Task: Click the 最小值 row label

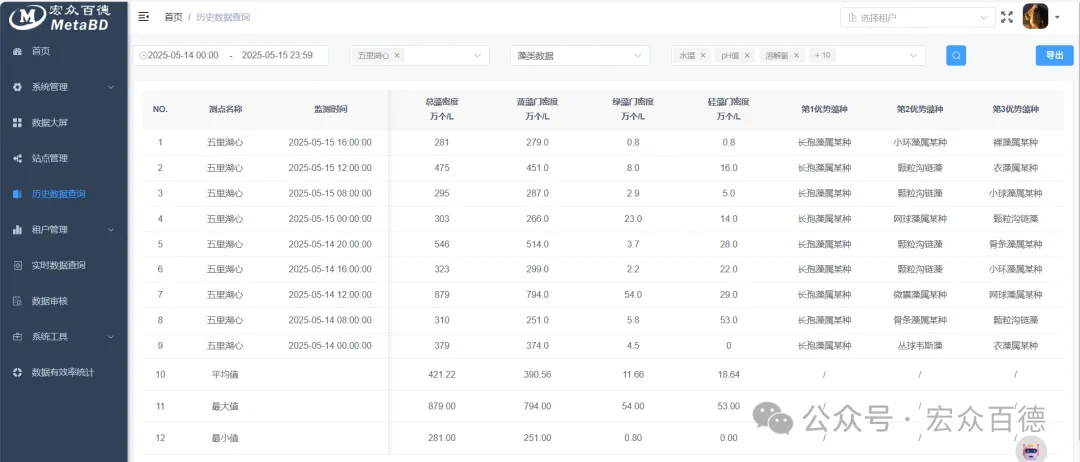Action: [225, 438]
